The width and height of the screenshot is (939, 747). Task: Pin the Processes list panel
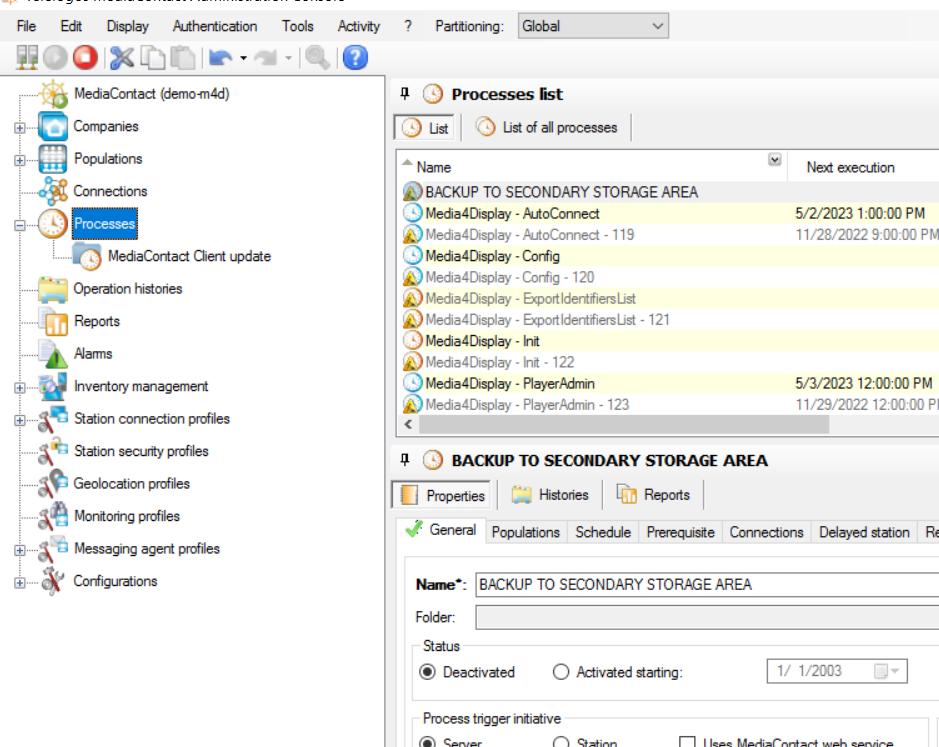[405, 93]
